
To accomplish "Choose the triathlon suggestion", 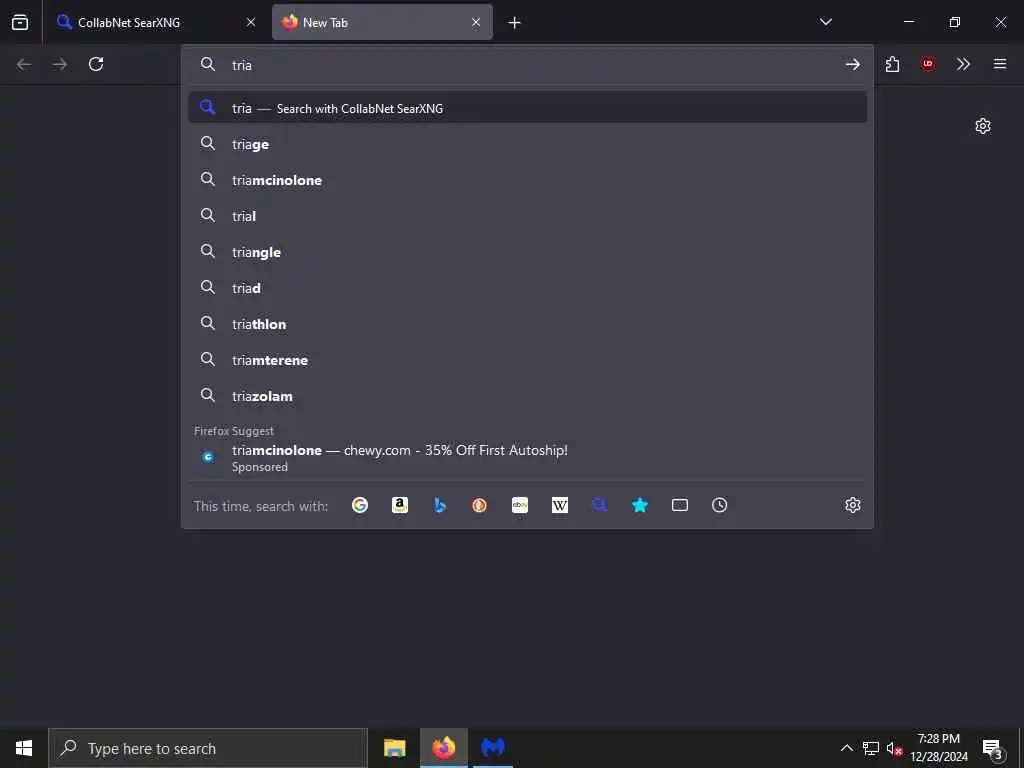I will [528, 324].
